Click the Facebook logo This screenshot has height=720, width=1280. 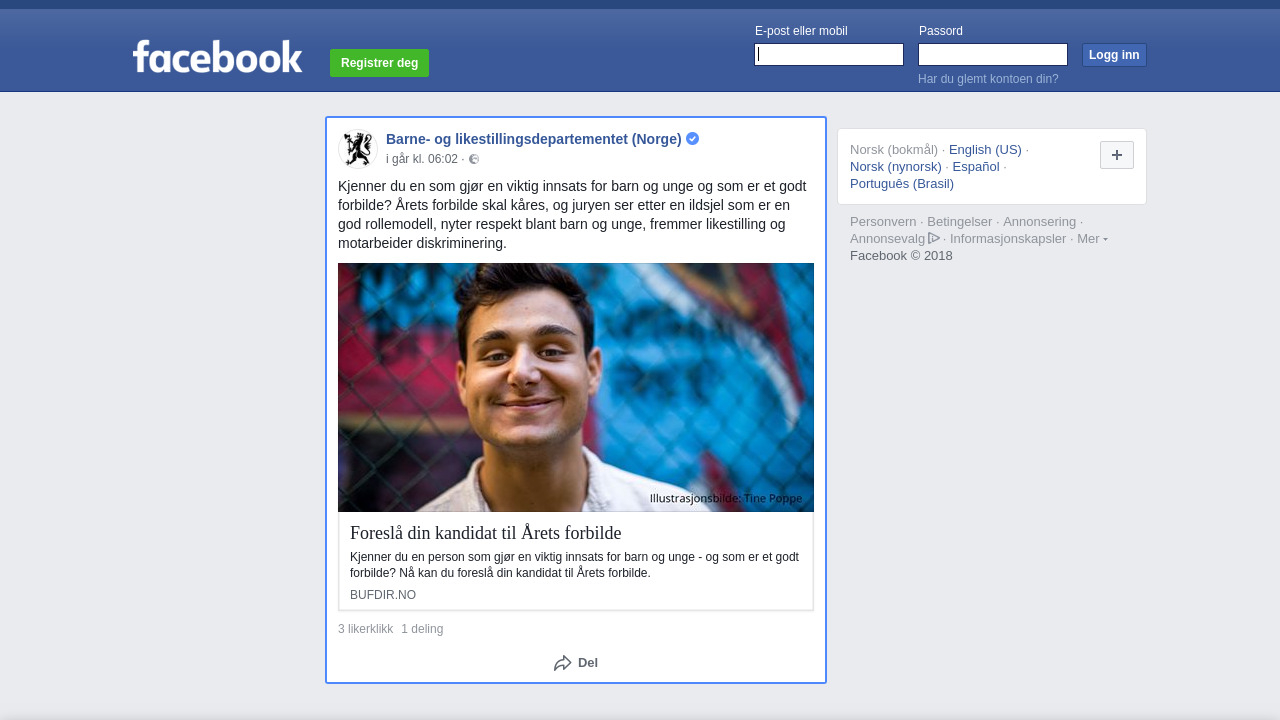coord(218,57)
